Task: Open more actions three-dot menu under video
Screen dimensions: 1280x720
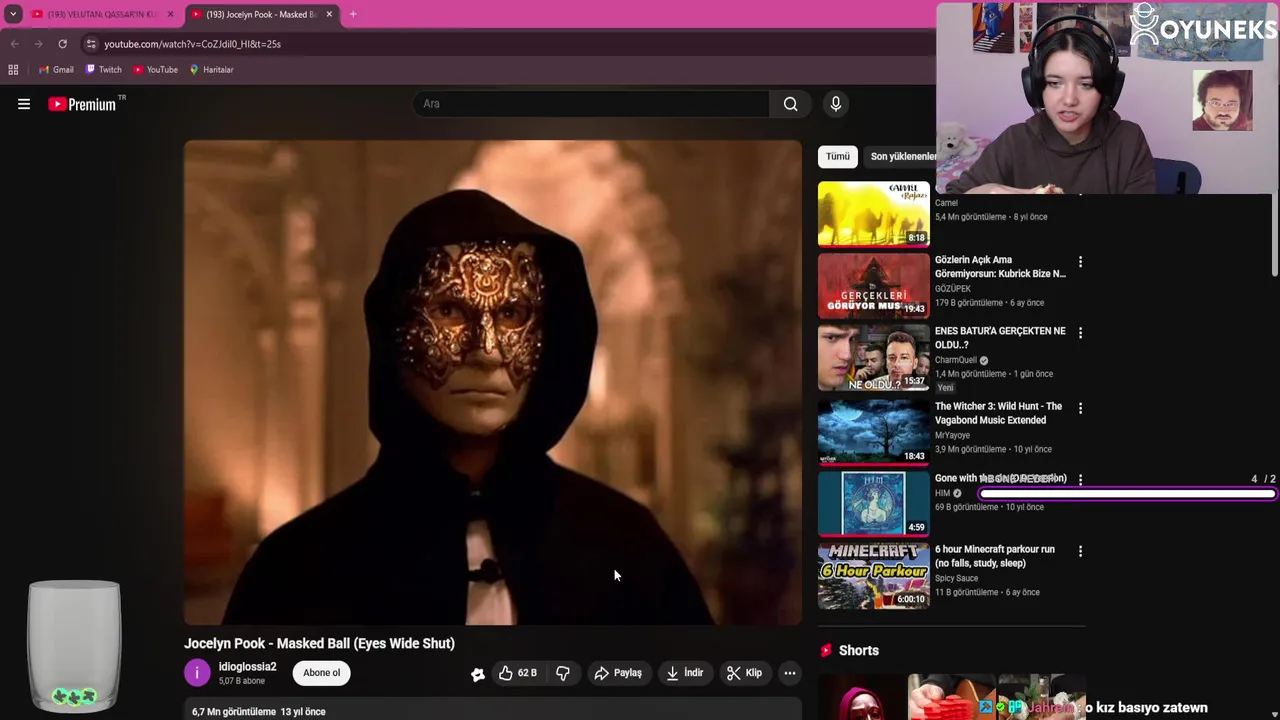Action: point(790,673)
